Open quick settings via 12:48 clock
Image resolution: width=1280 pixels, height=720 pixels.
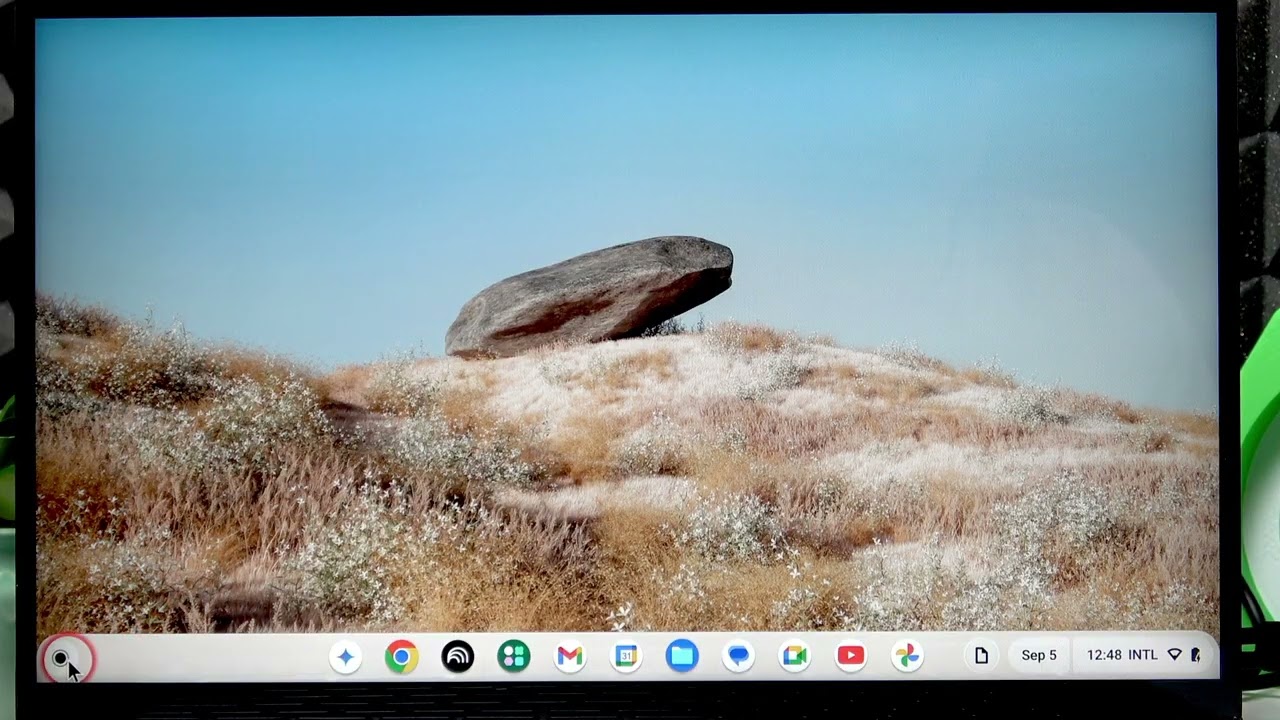pos(1104,655)
